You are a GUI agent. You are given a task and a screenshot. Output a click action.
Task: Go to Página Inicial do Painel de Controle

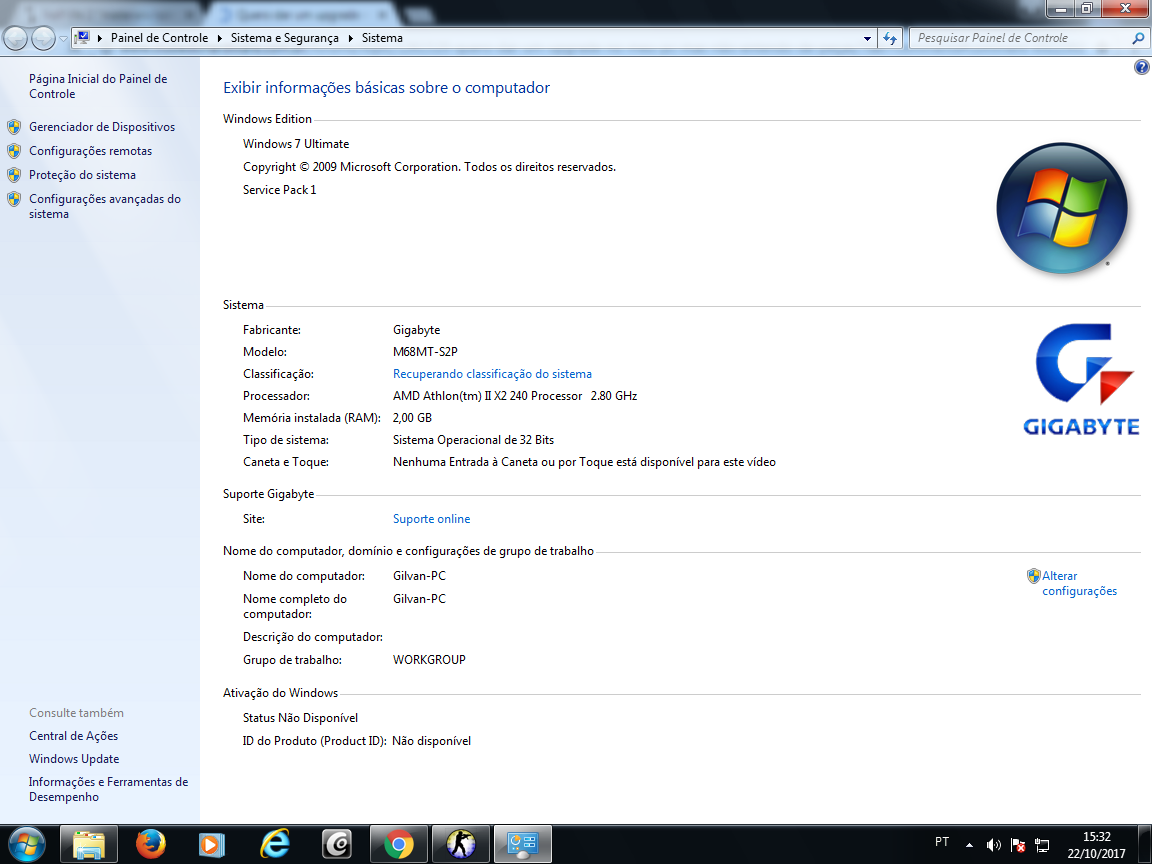coord(98,86)
